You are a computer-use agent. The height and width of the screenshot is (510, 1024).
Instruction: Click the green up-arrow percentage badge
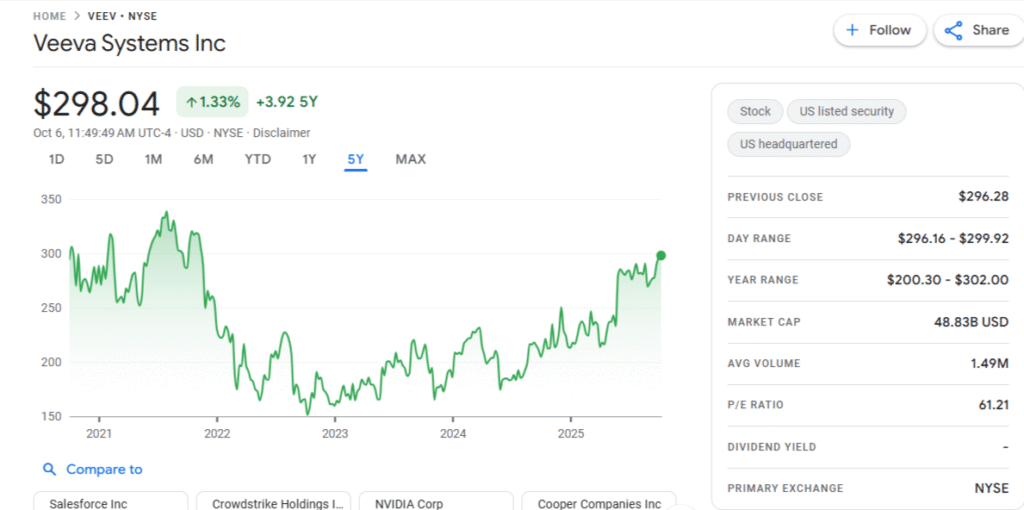click(x=212, y=102)
